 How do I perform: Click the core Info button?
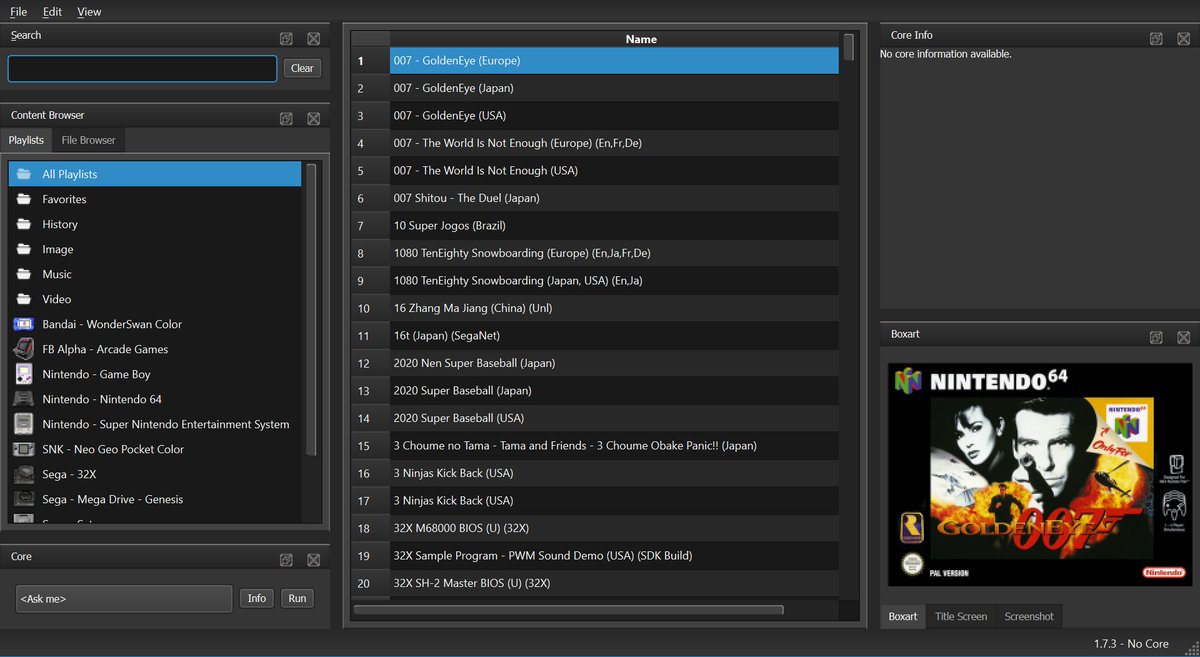(257, 598)
